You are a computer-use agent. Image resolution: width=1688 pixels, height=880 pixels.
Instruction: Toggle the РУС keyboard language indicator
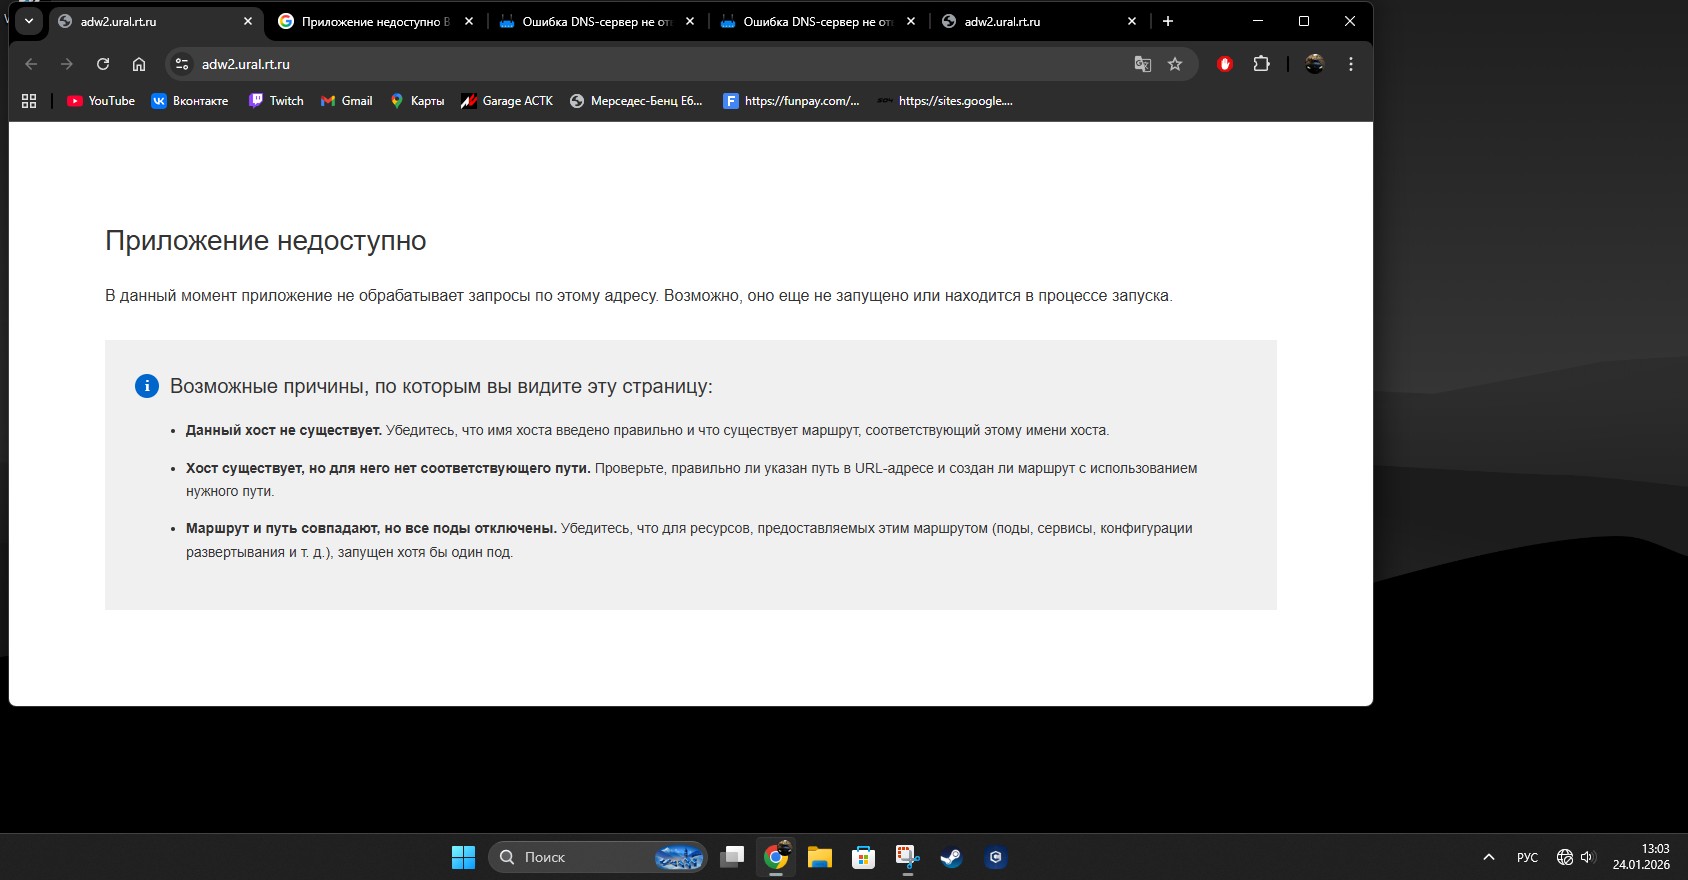coord(1527,857)
